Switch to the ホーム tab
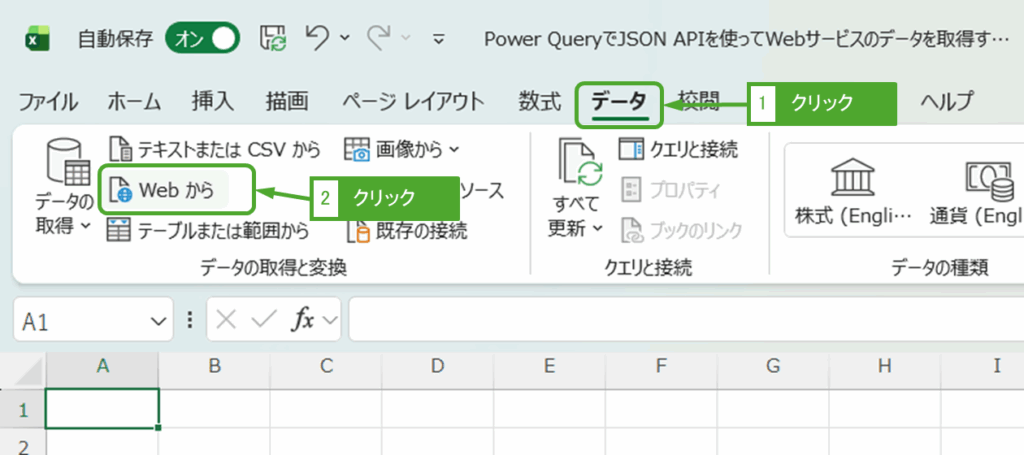Viewport: 1024px width, 455px height. 134,101
